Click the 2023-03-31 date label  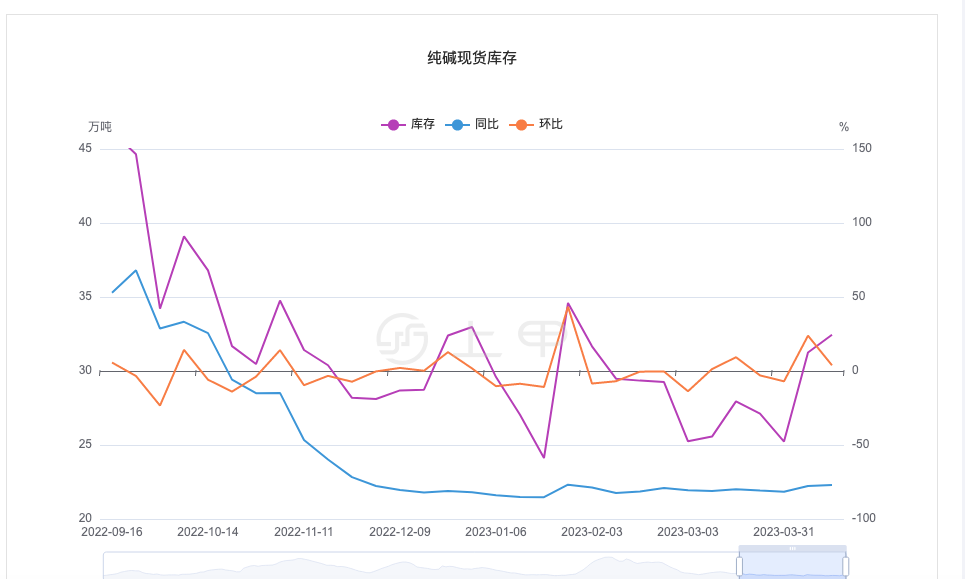783,532
